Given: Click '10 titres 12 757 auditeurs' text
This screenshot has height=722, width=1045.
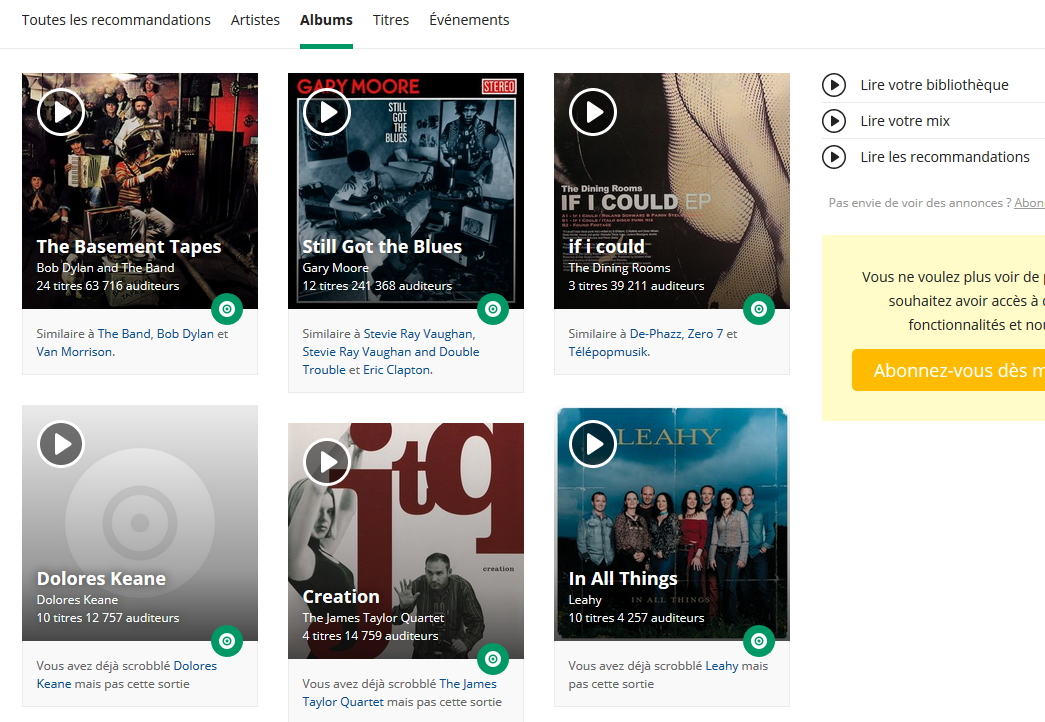Looking at the screenshot, I should pos(108,618).
